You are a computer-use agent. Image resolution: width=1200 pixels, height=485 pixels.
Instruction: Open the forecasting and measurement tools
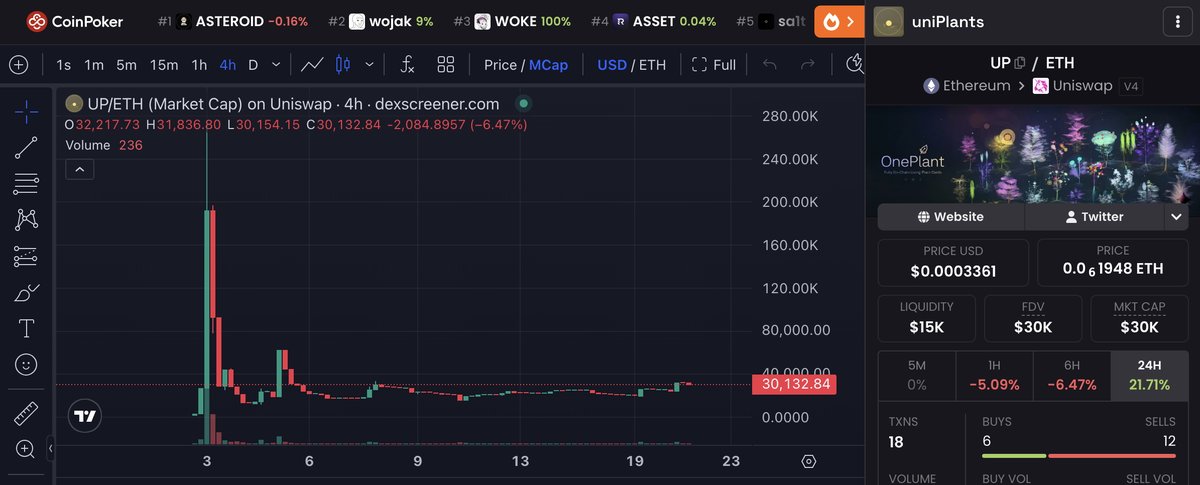[x=26, y=257]
